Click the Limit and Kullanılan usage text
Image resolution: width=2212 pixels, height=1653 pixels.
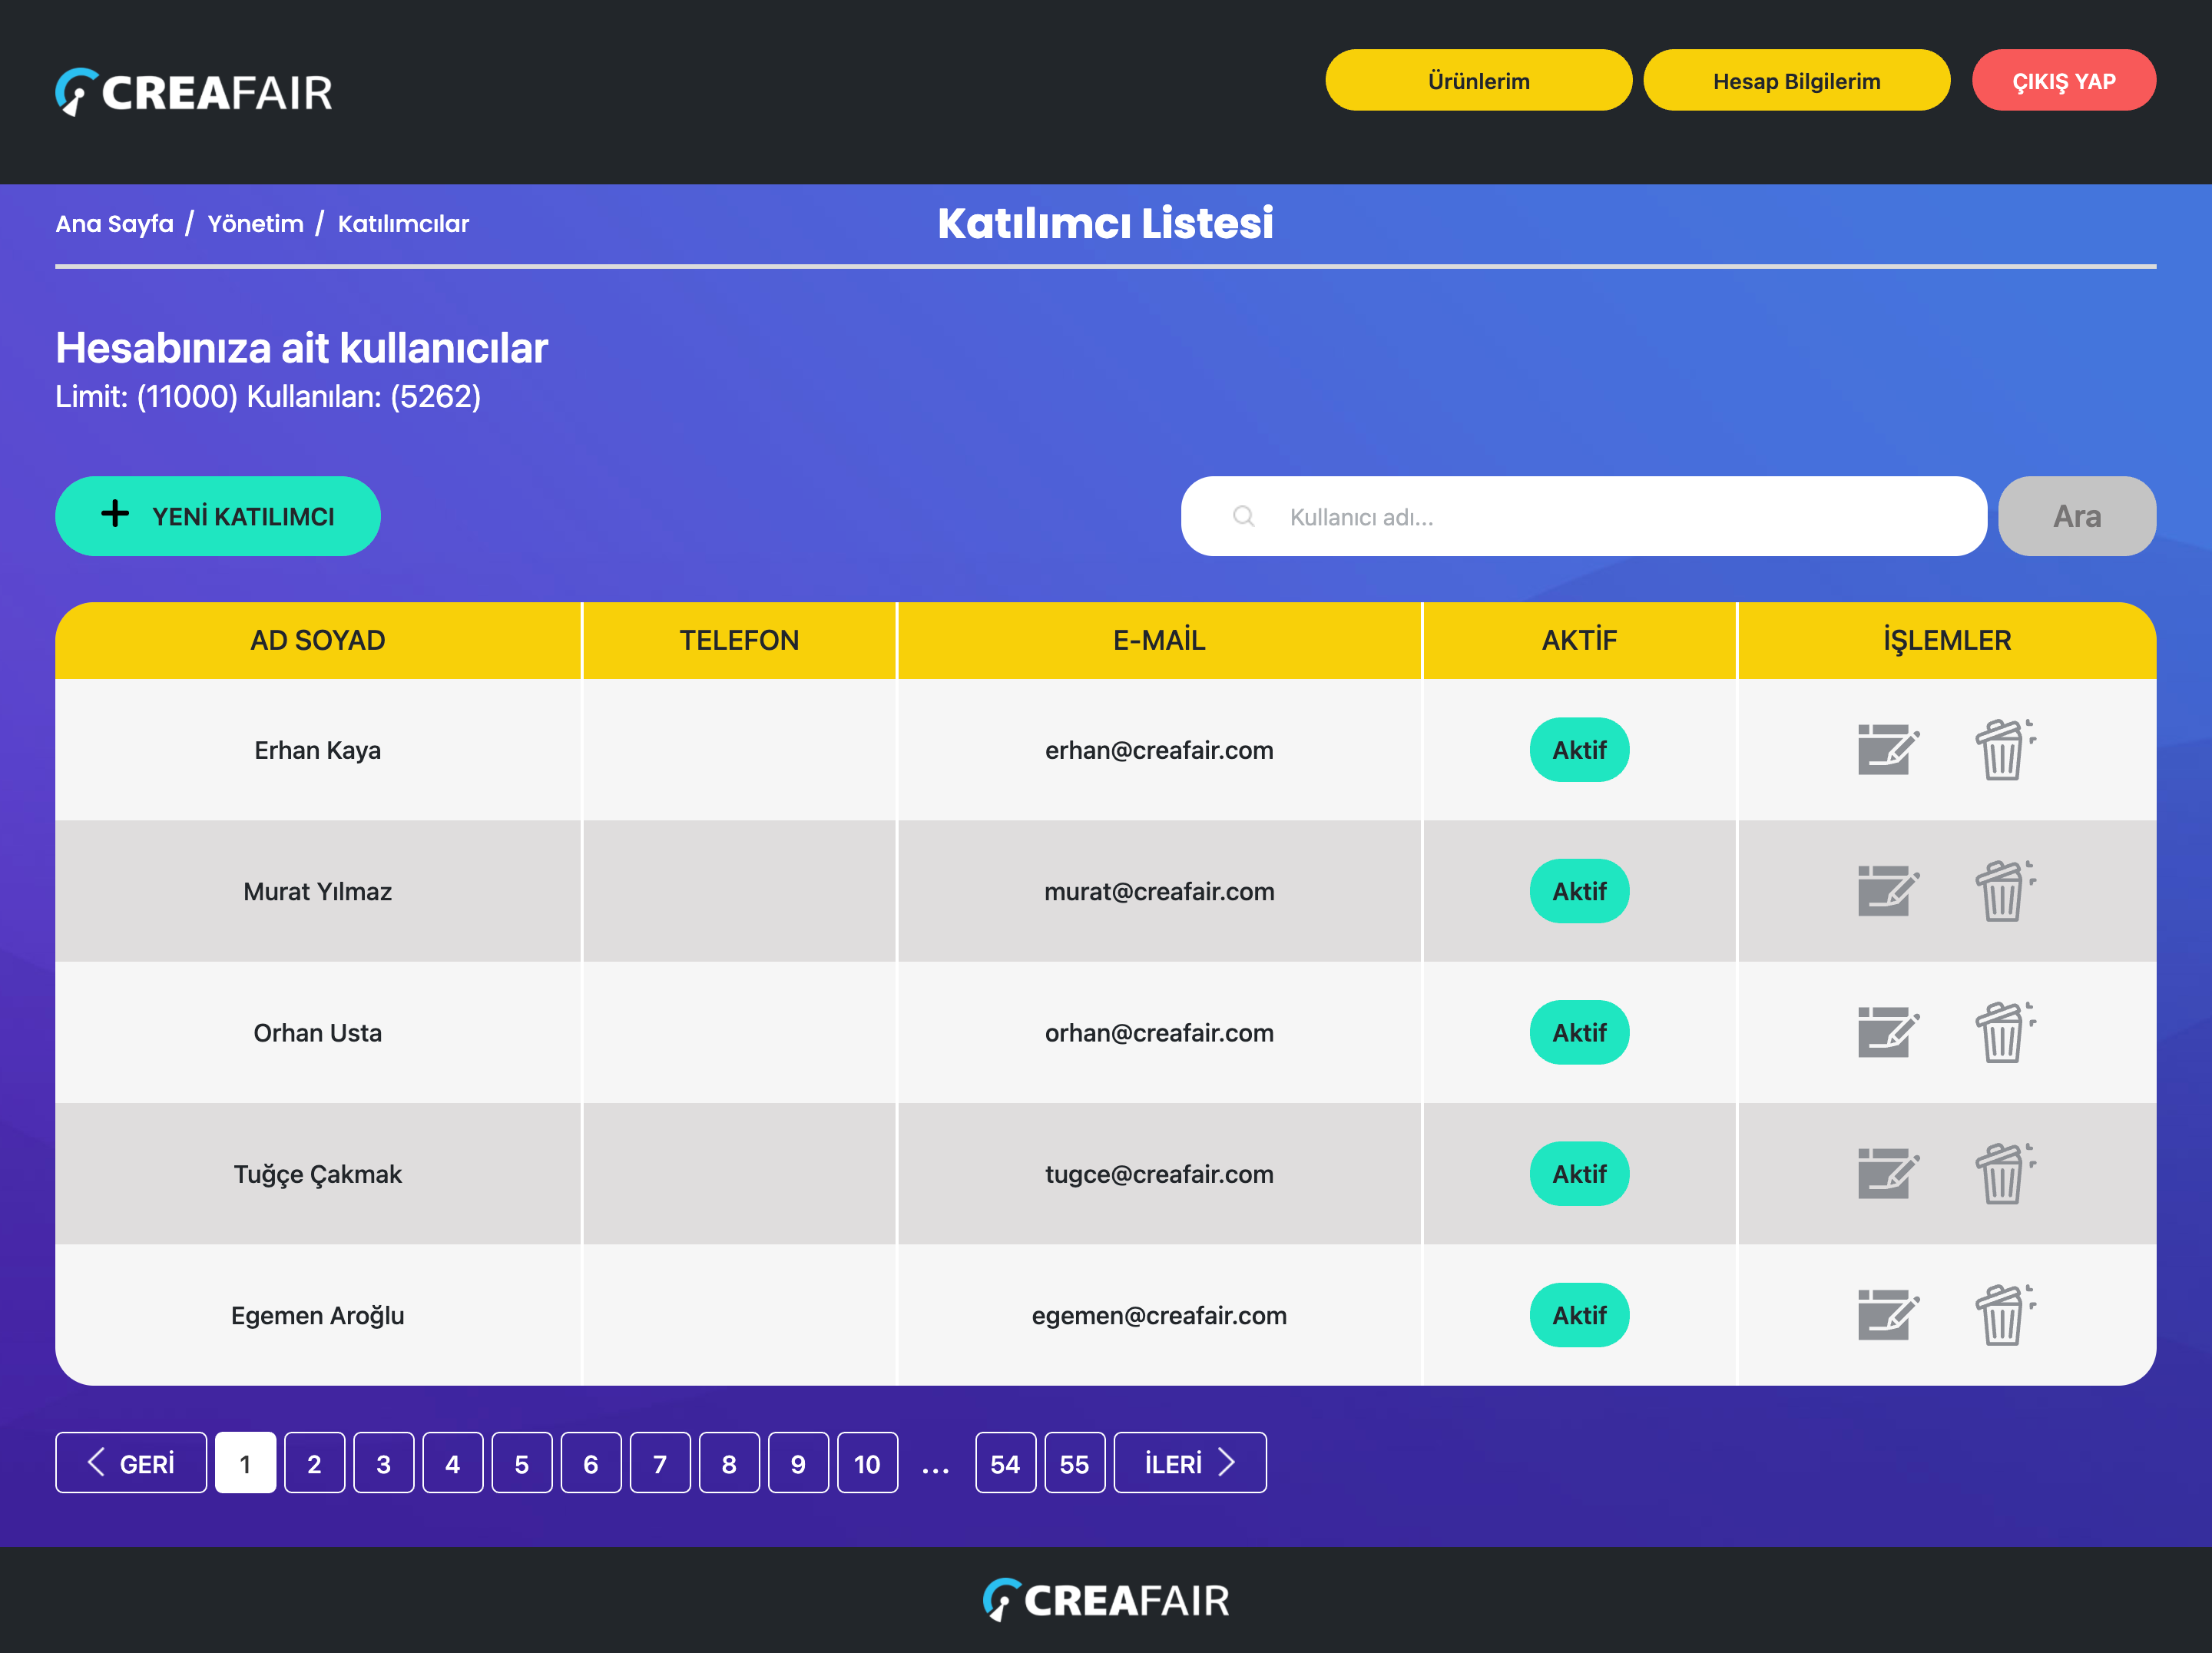(x=268, y=396)
